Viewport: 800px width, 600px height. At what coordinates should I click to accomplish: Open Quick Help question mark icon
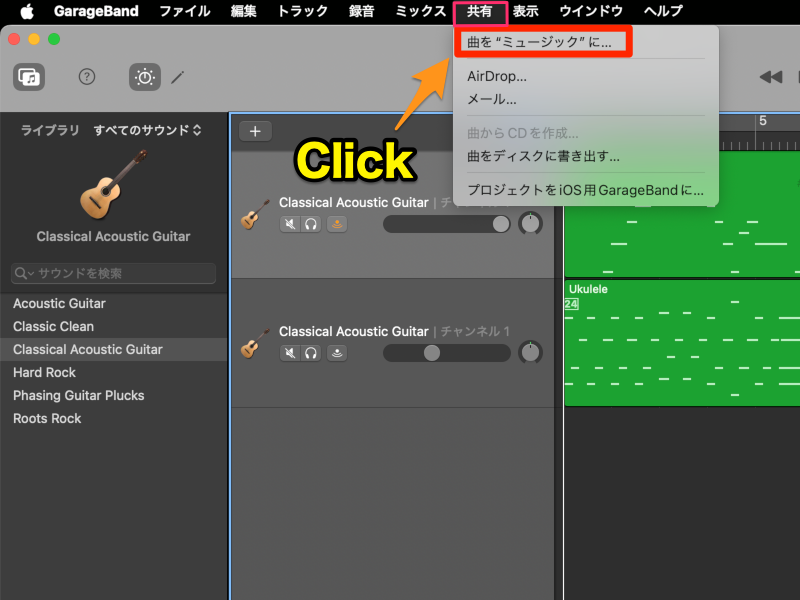[x=87, y=77]
